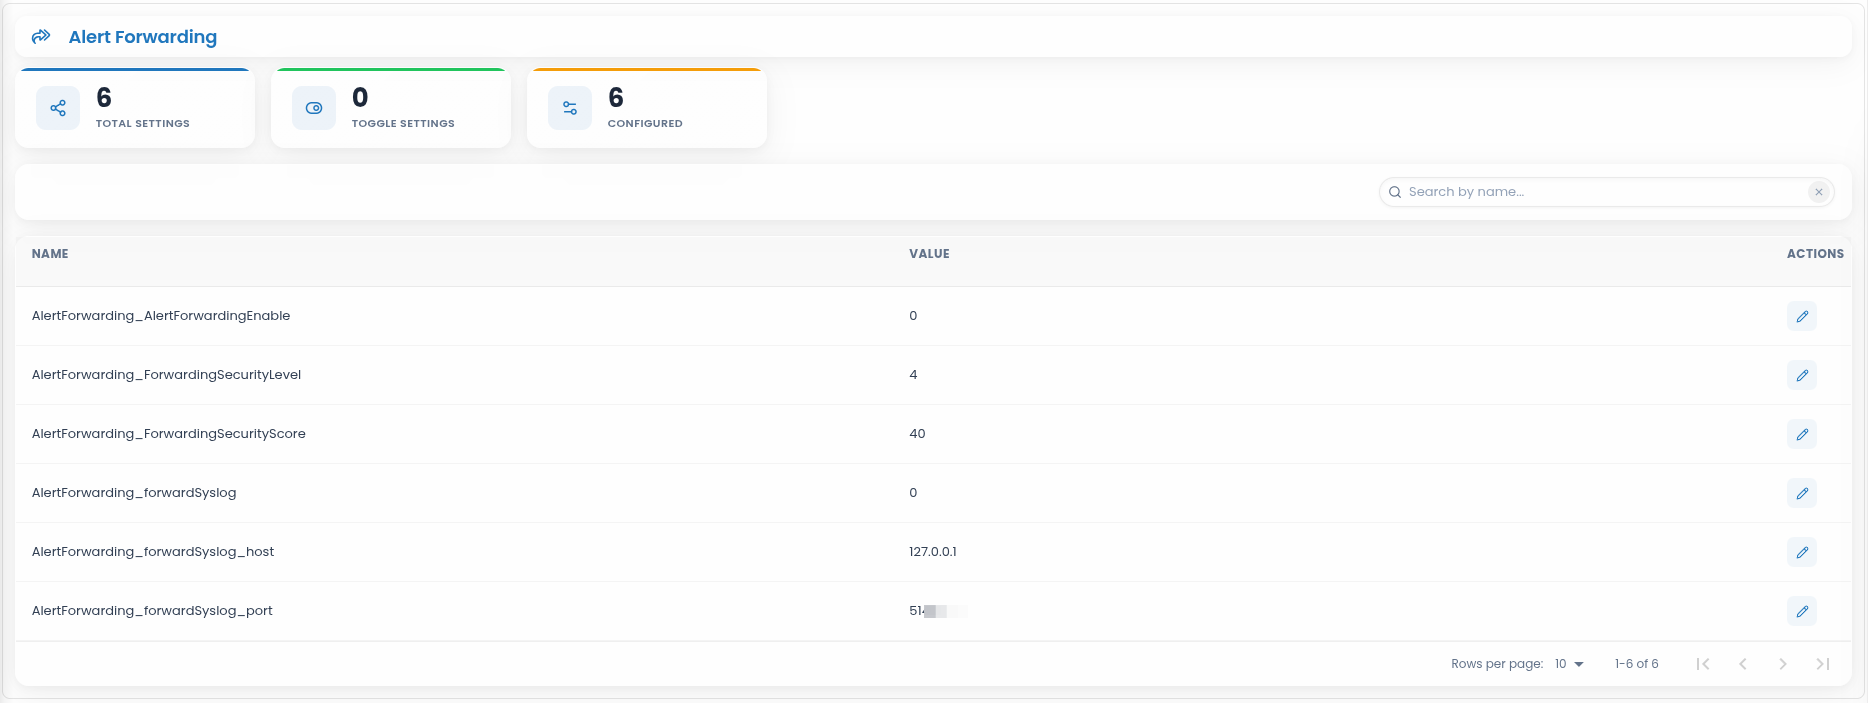1868x703 pixels.
Task: Click the ACTIONS column header
Action: (1815, 254)
